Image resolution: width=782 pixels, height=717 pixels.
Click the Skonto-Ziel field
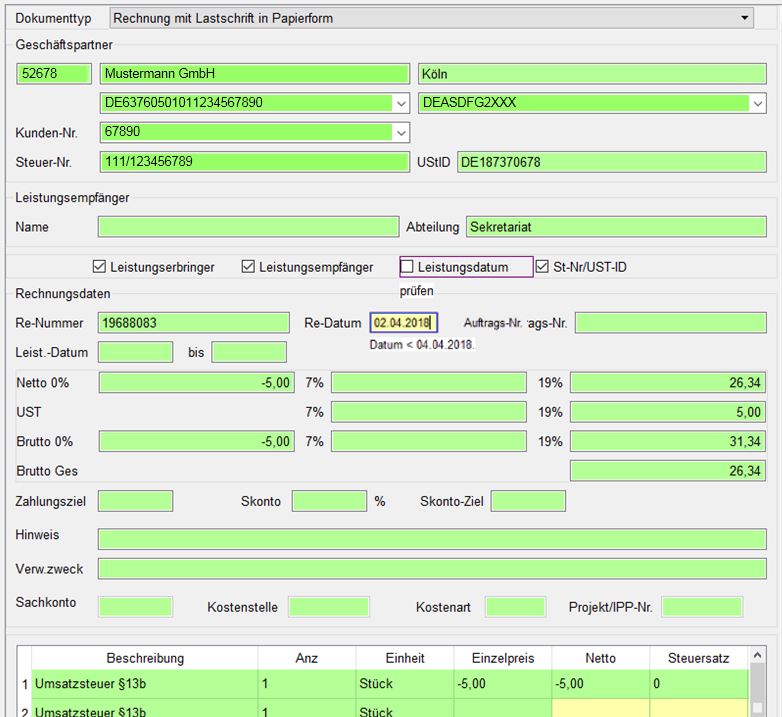528,501
